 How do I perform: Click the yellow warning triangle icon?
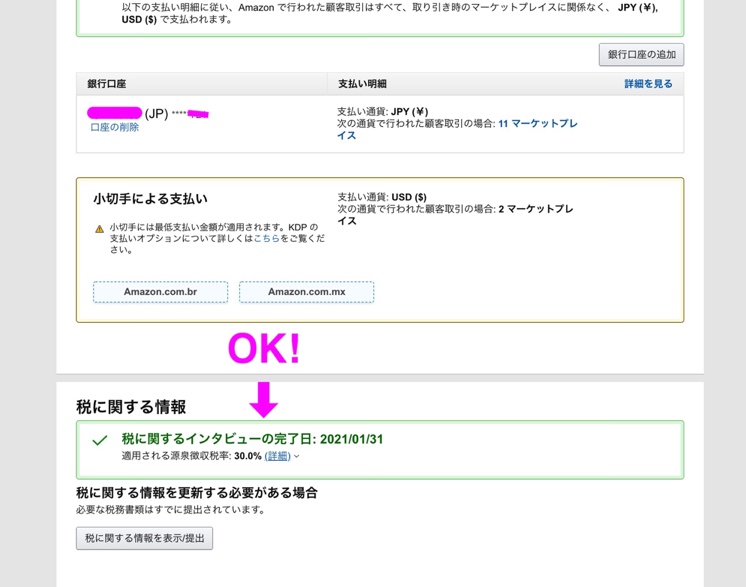click(x=99, y=229)
